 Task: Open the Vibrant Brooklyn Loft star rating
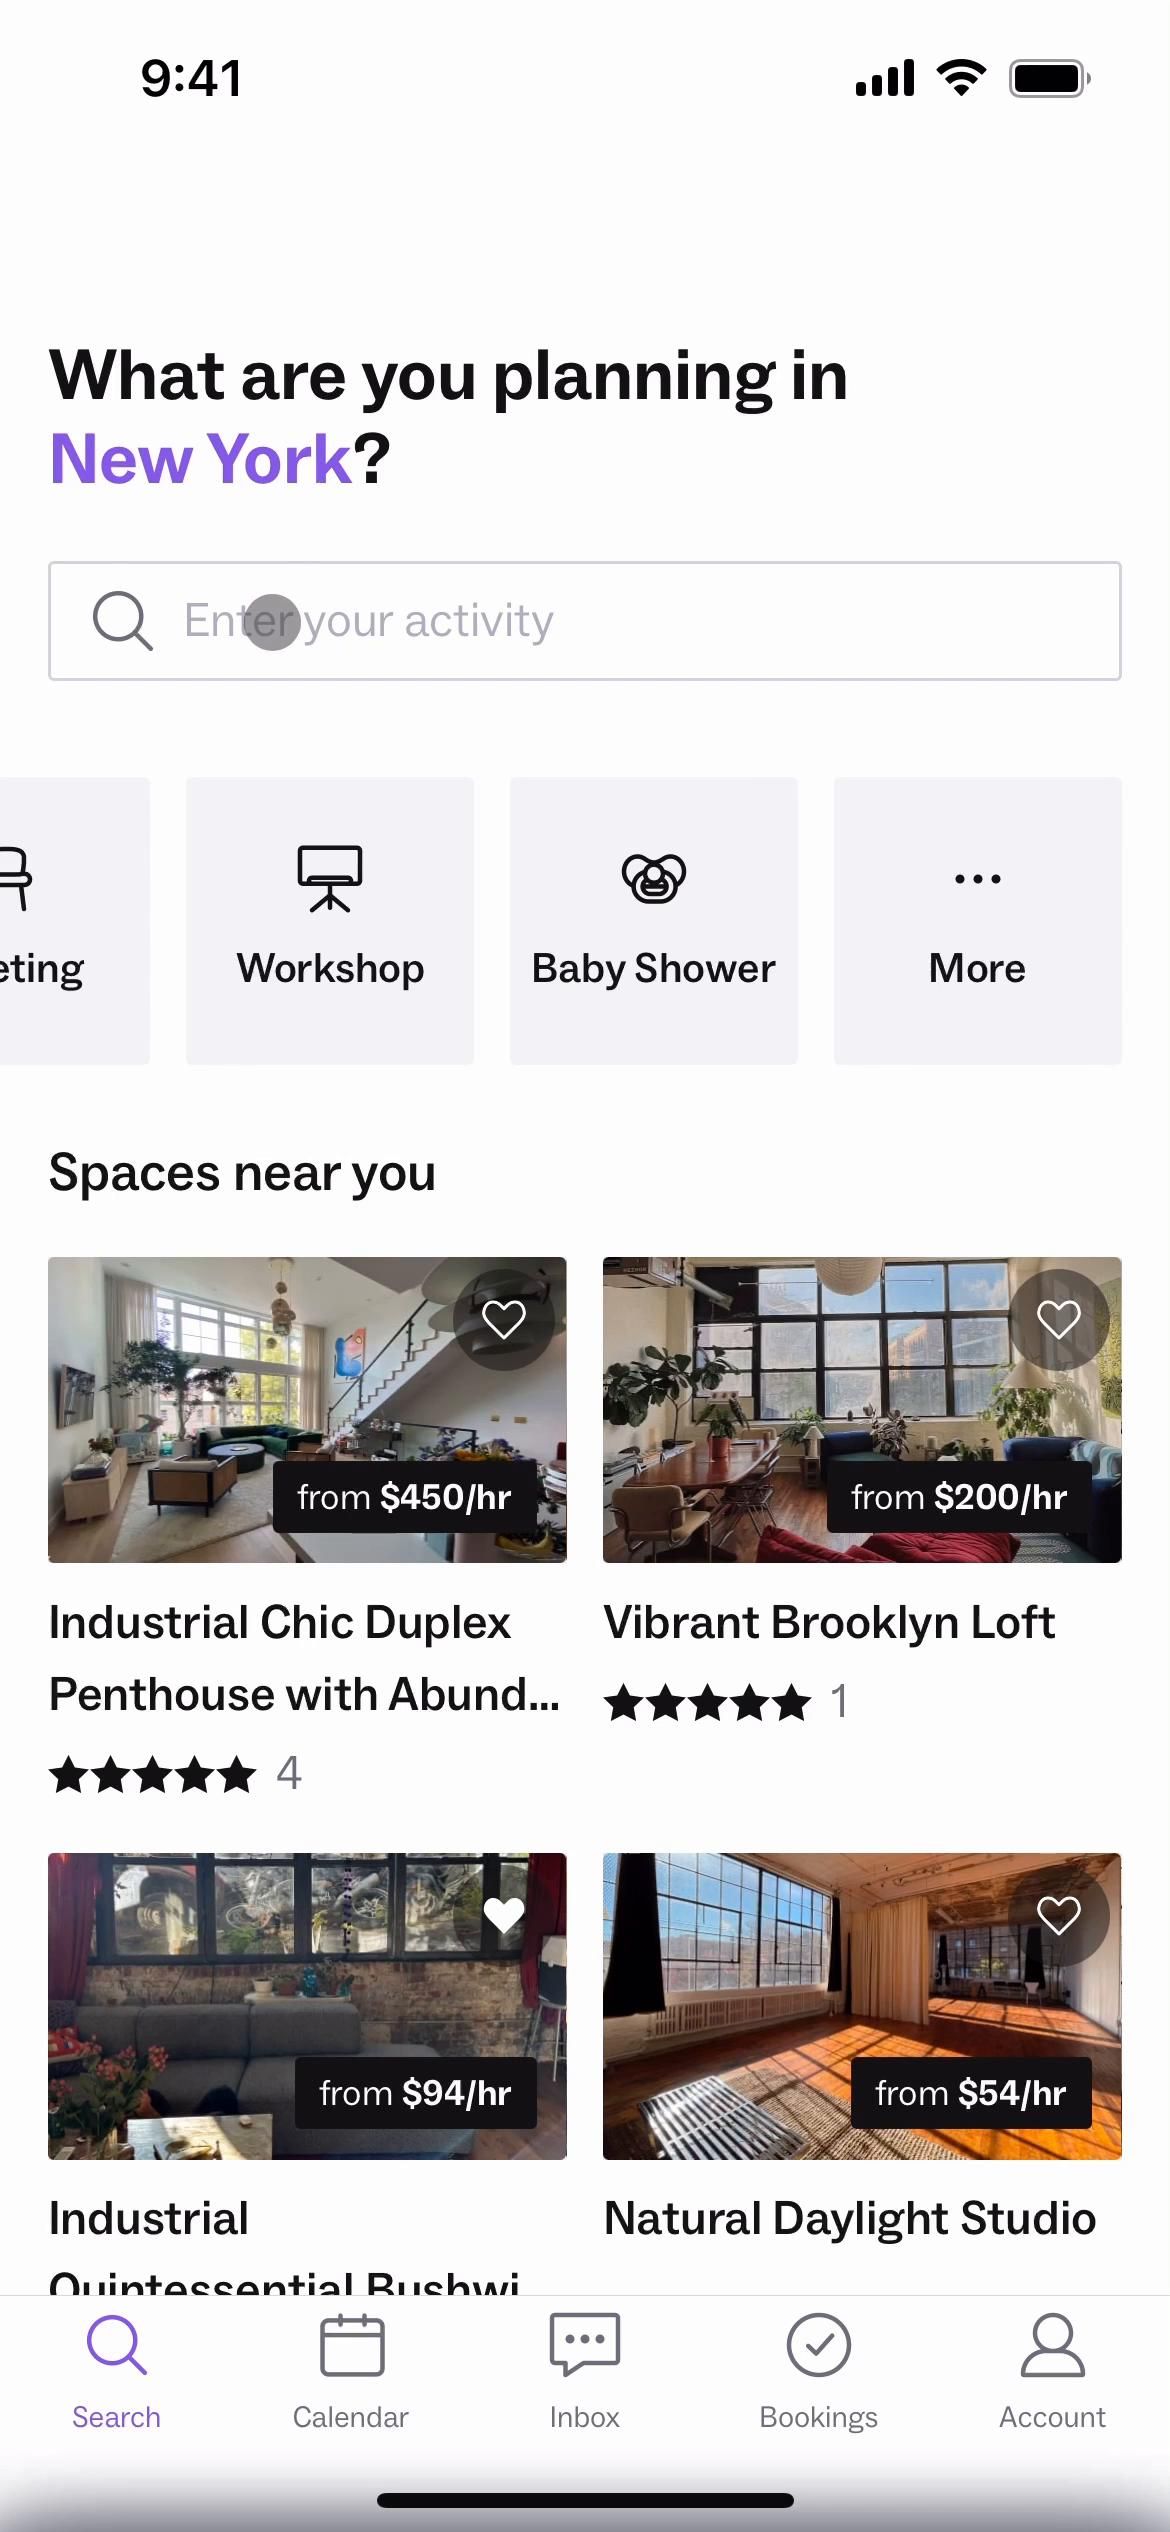[x=708, y=1702]
